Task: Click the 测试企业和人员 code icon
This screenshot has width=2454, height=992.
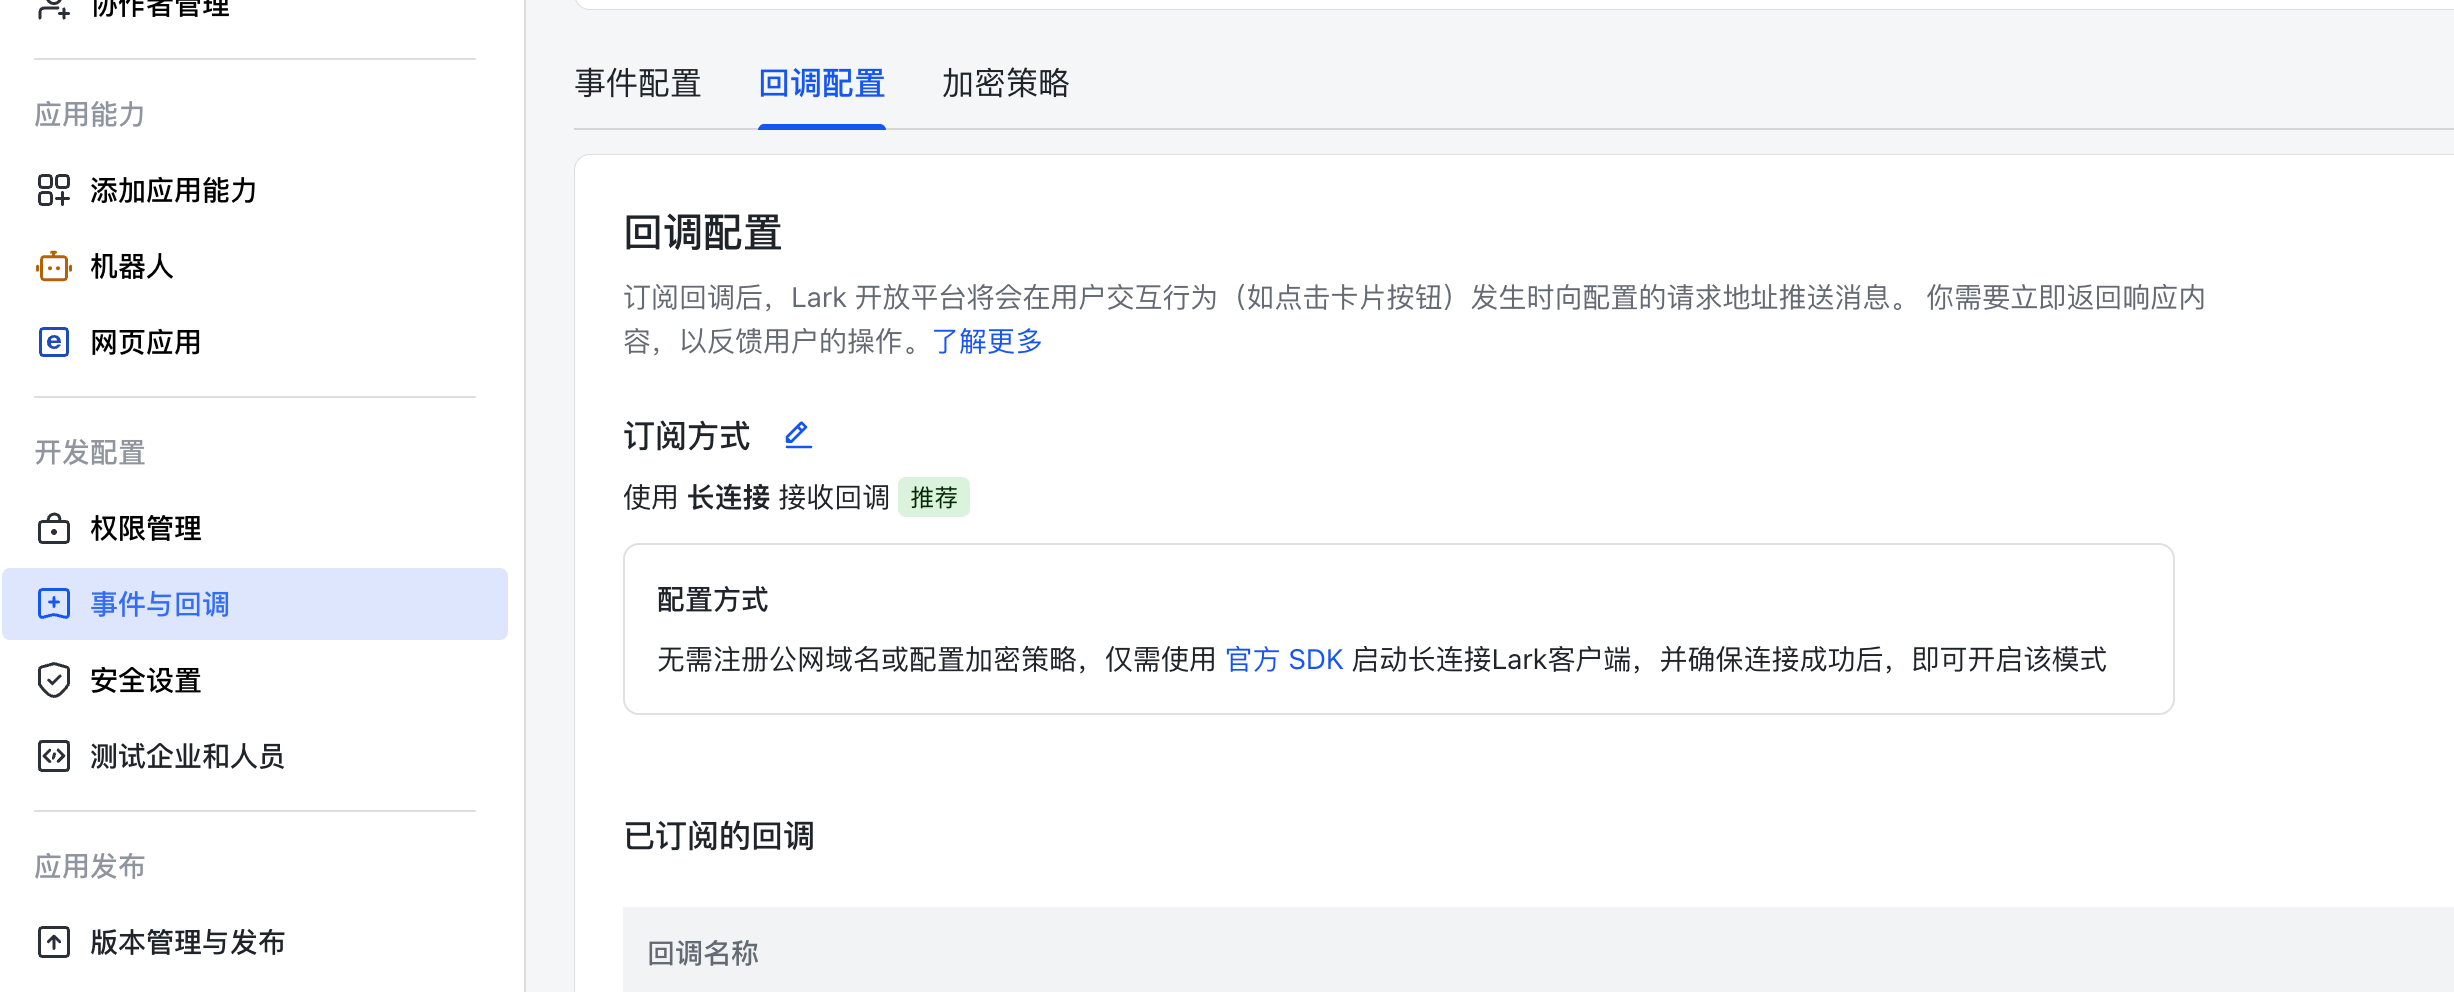Action: click(53, 756)
